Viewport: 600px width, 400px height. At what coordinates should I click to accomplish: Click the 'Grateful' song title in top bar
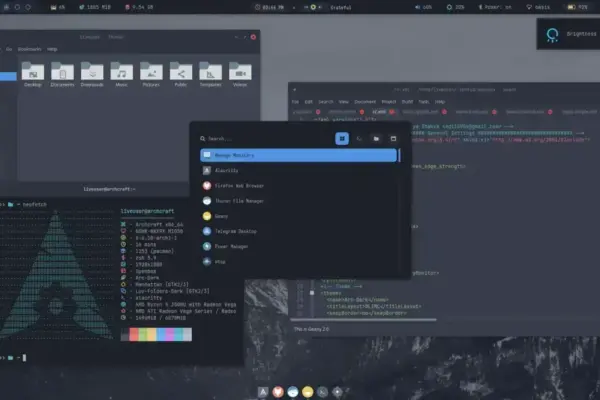341,7
